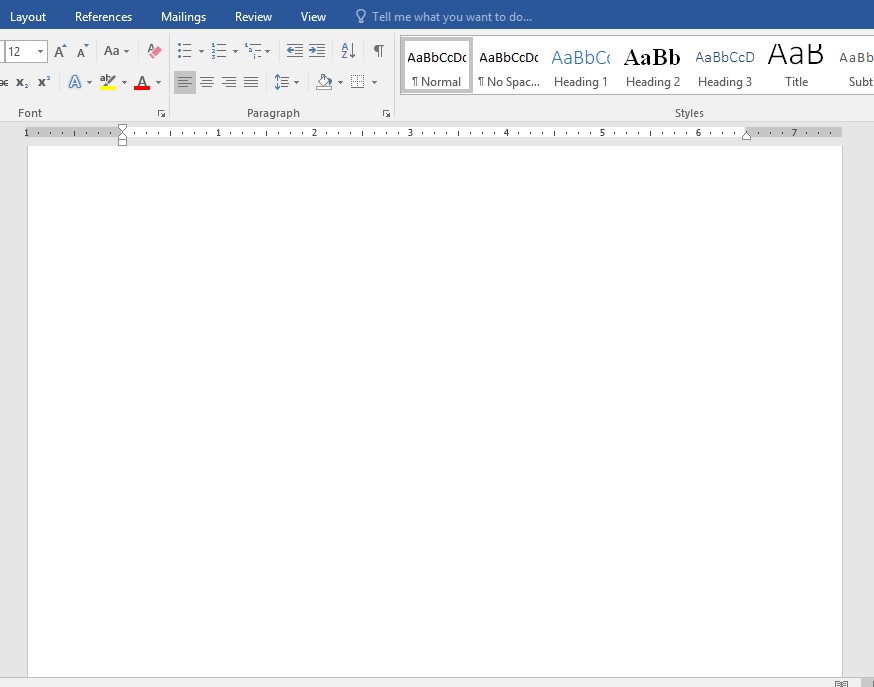
Task: Click the right indent marker on ruler
Action: [x=746, y=135]
